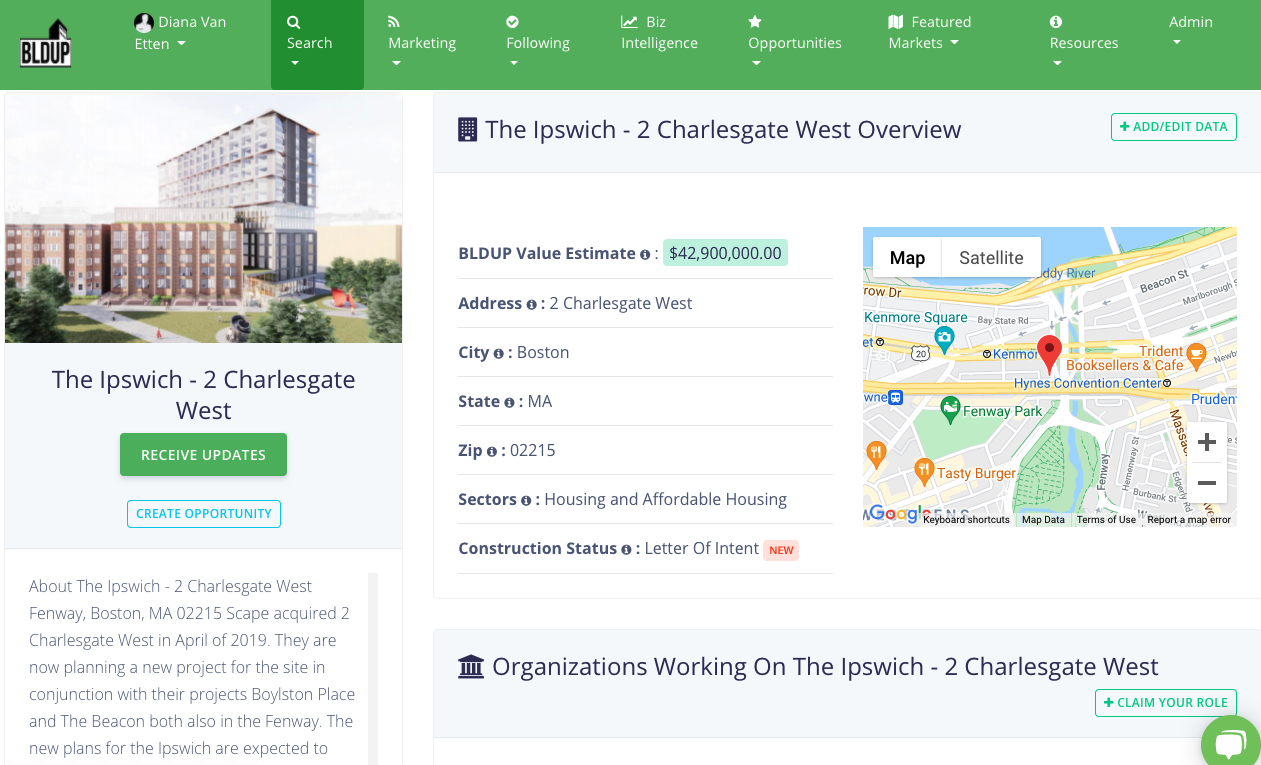Switch map to default Map view
This screenshot has width=1261, height=765.
(907, 258)
